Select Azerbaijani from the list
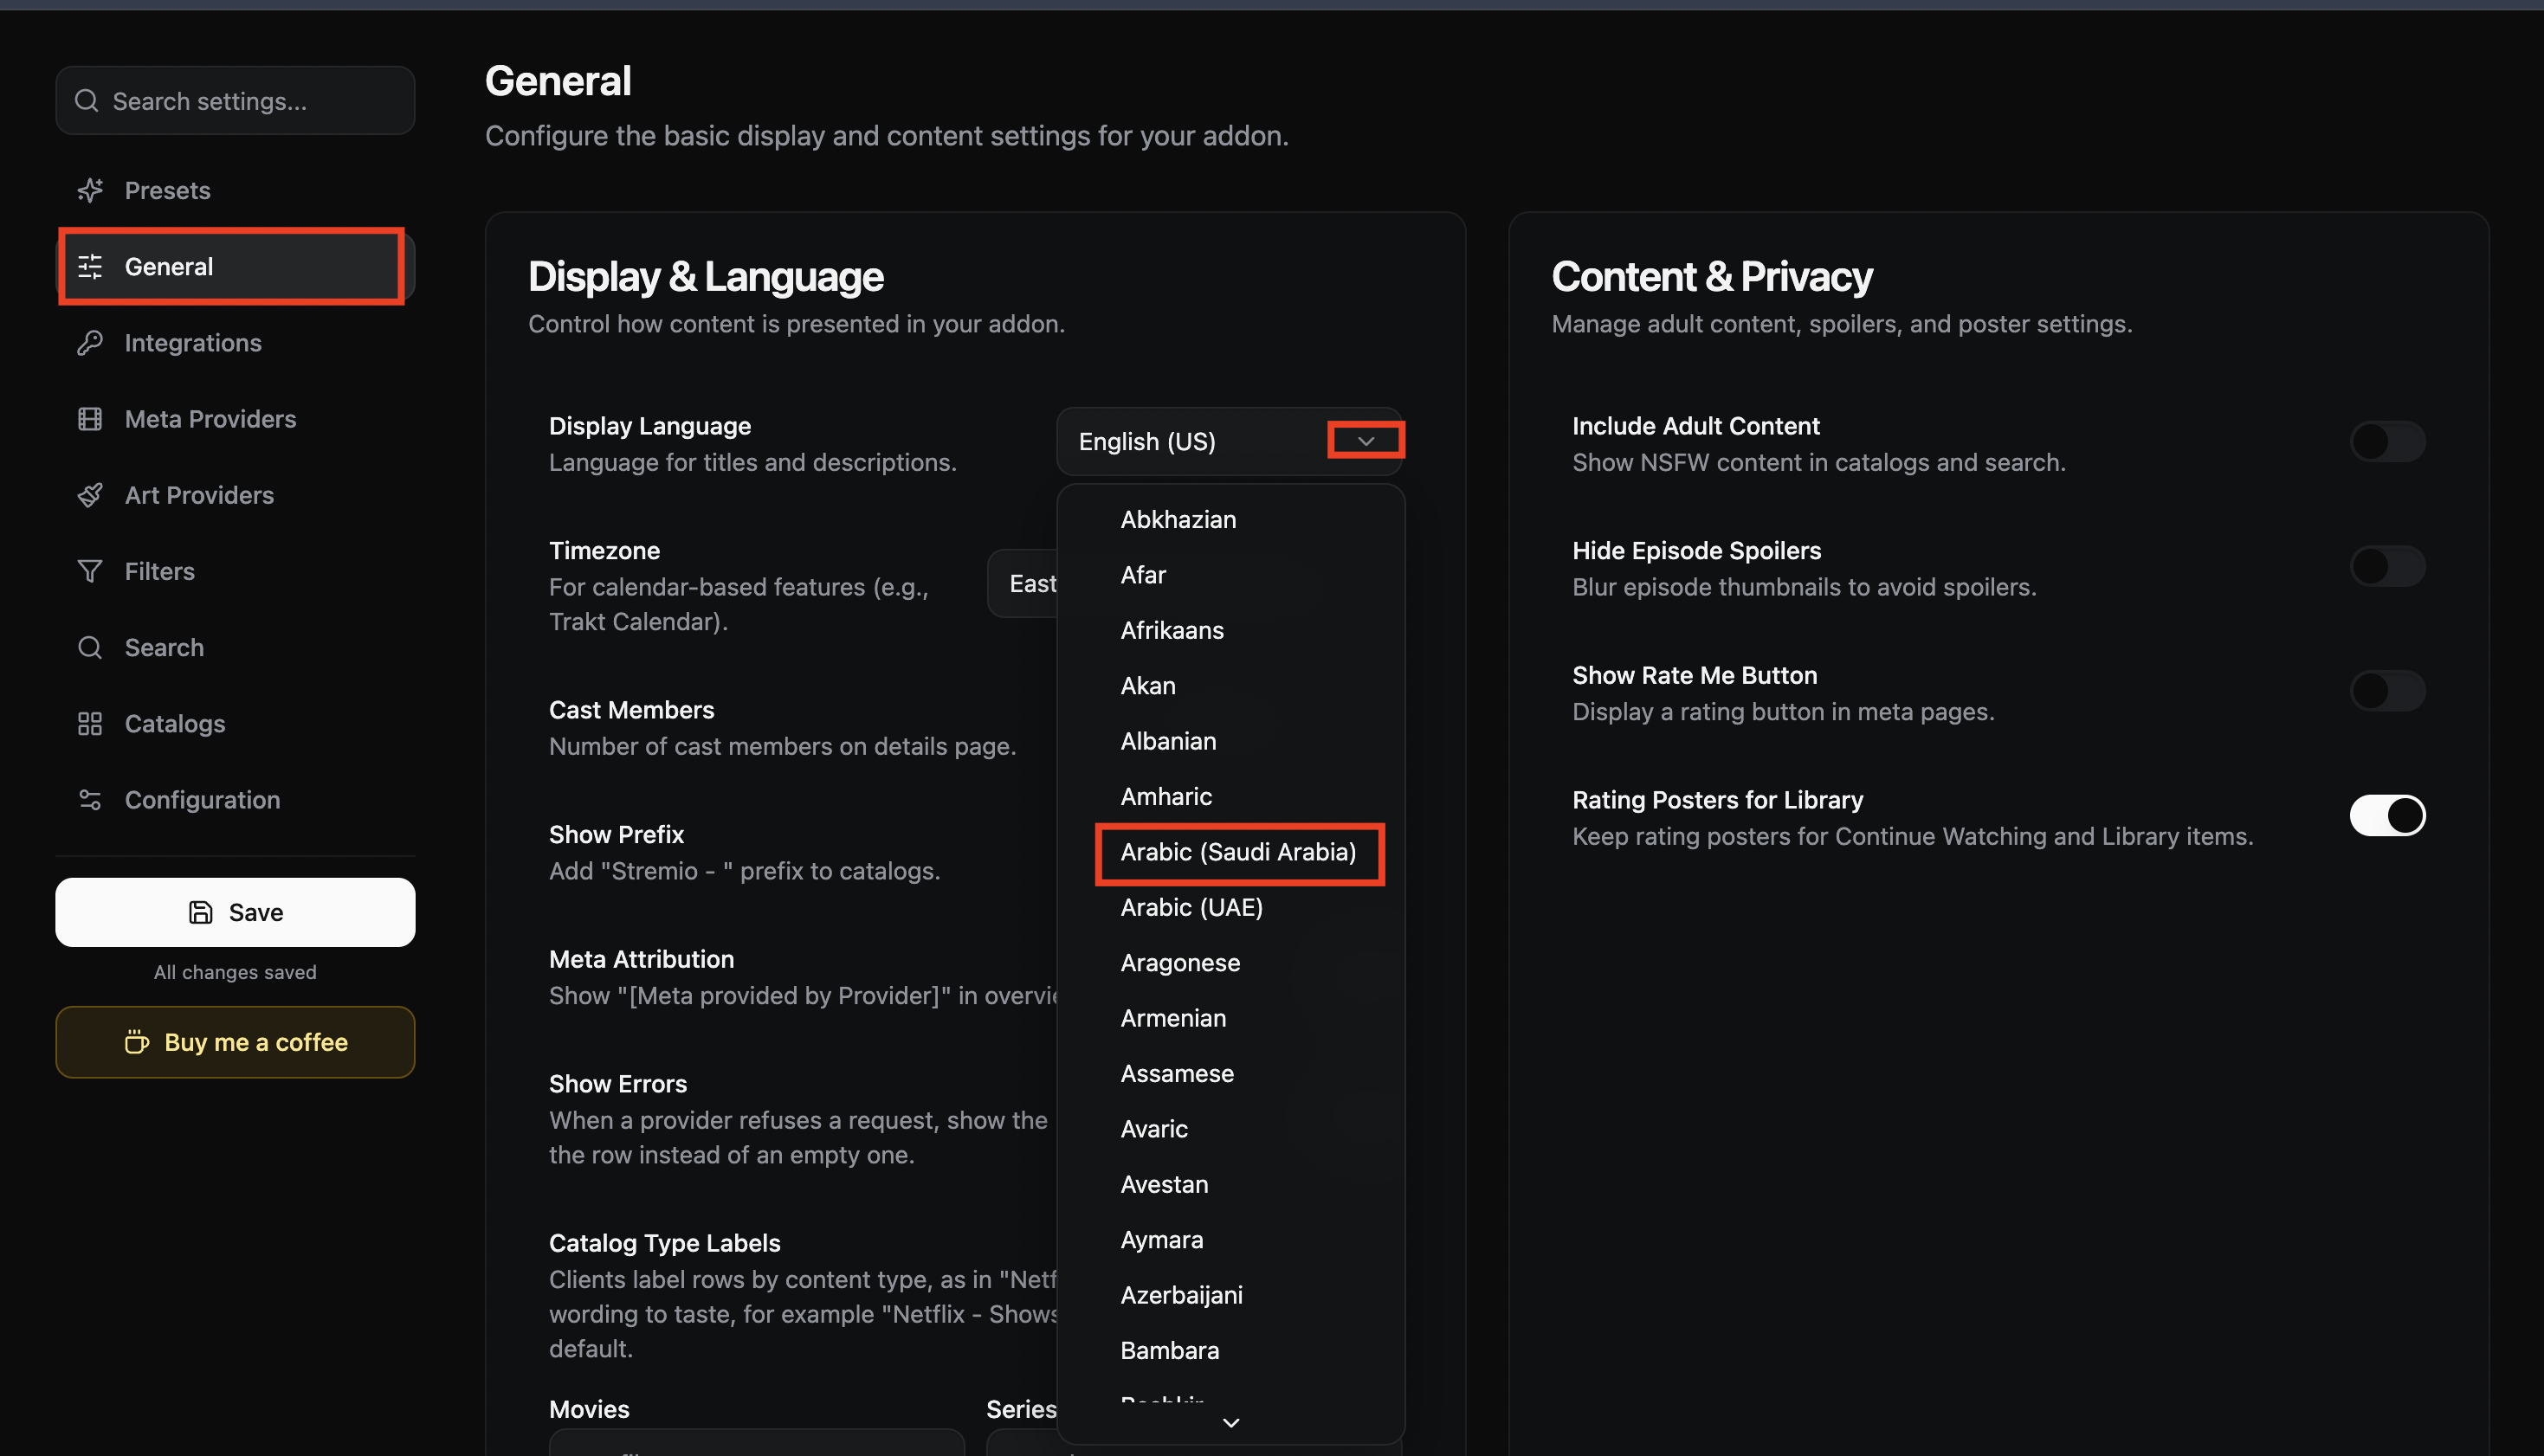The image size is (2544, 1456). tap(1231, 1295)
